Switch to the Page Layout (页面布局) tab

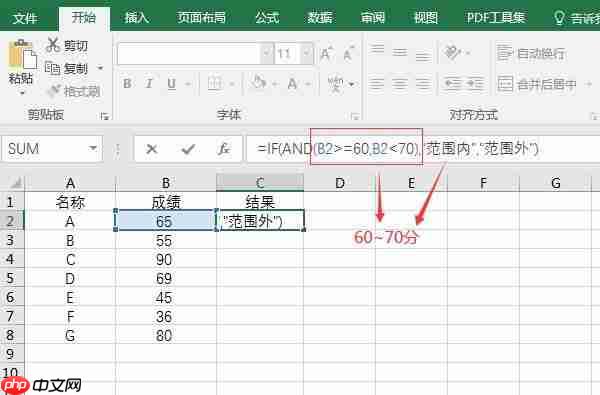point(201,18)
